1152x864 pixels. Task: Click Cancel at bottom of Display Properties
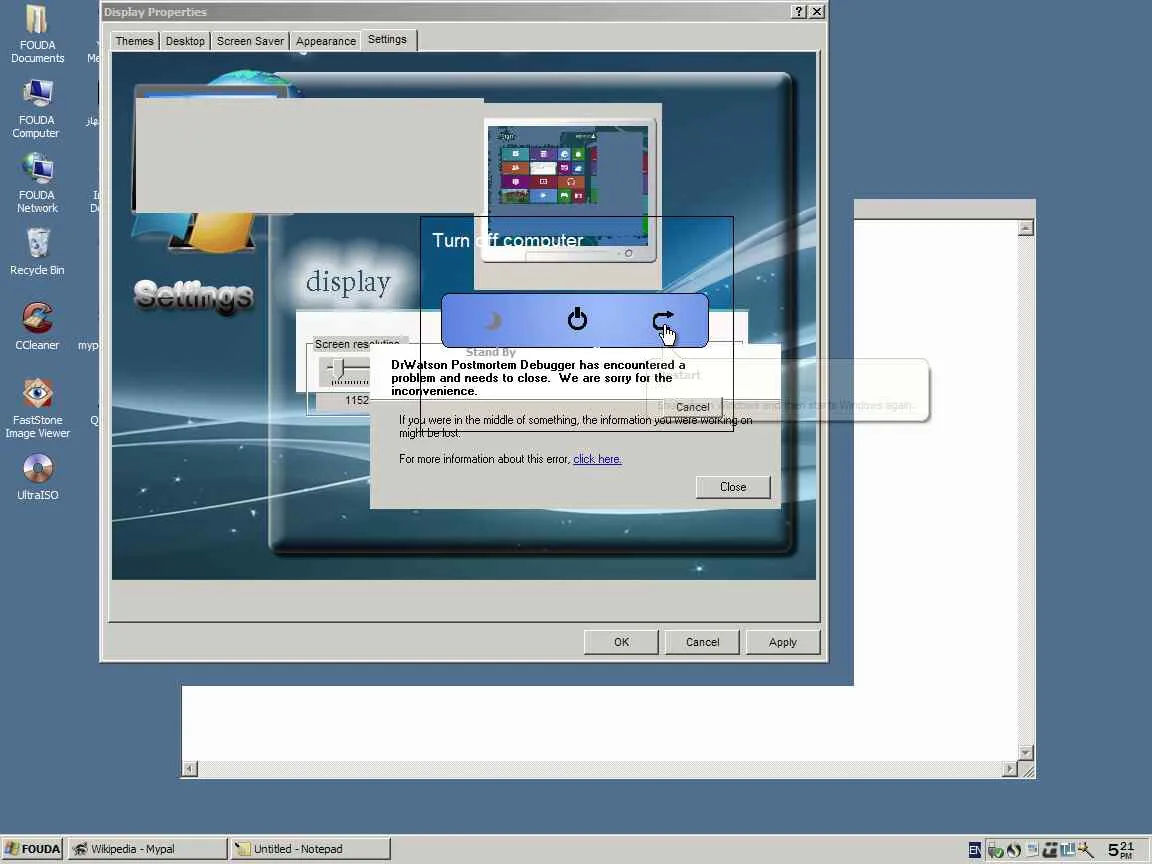click(702, 642)
